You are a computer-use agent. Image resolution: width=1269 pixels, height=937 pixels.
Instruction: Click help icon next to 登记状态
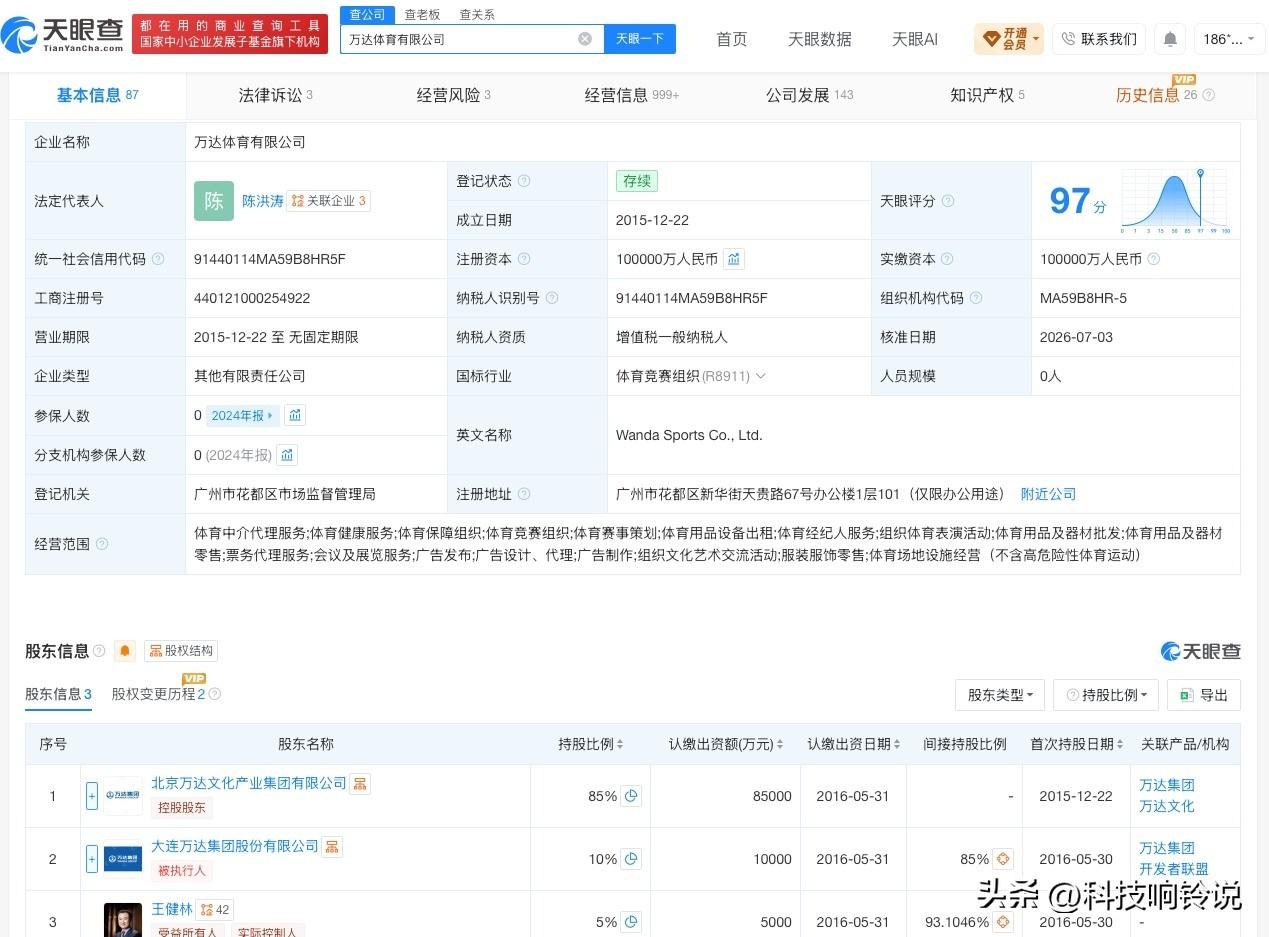point(524,181)
